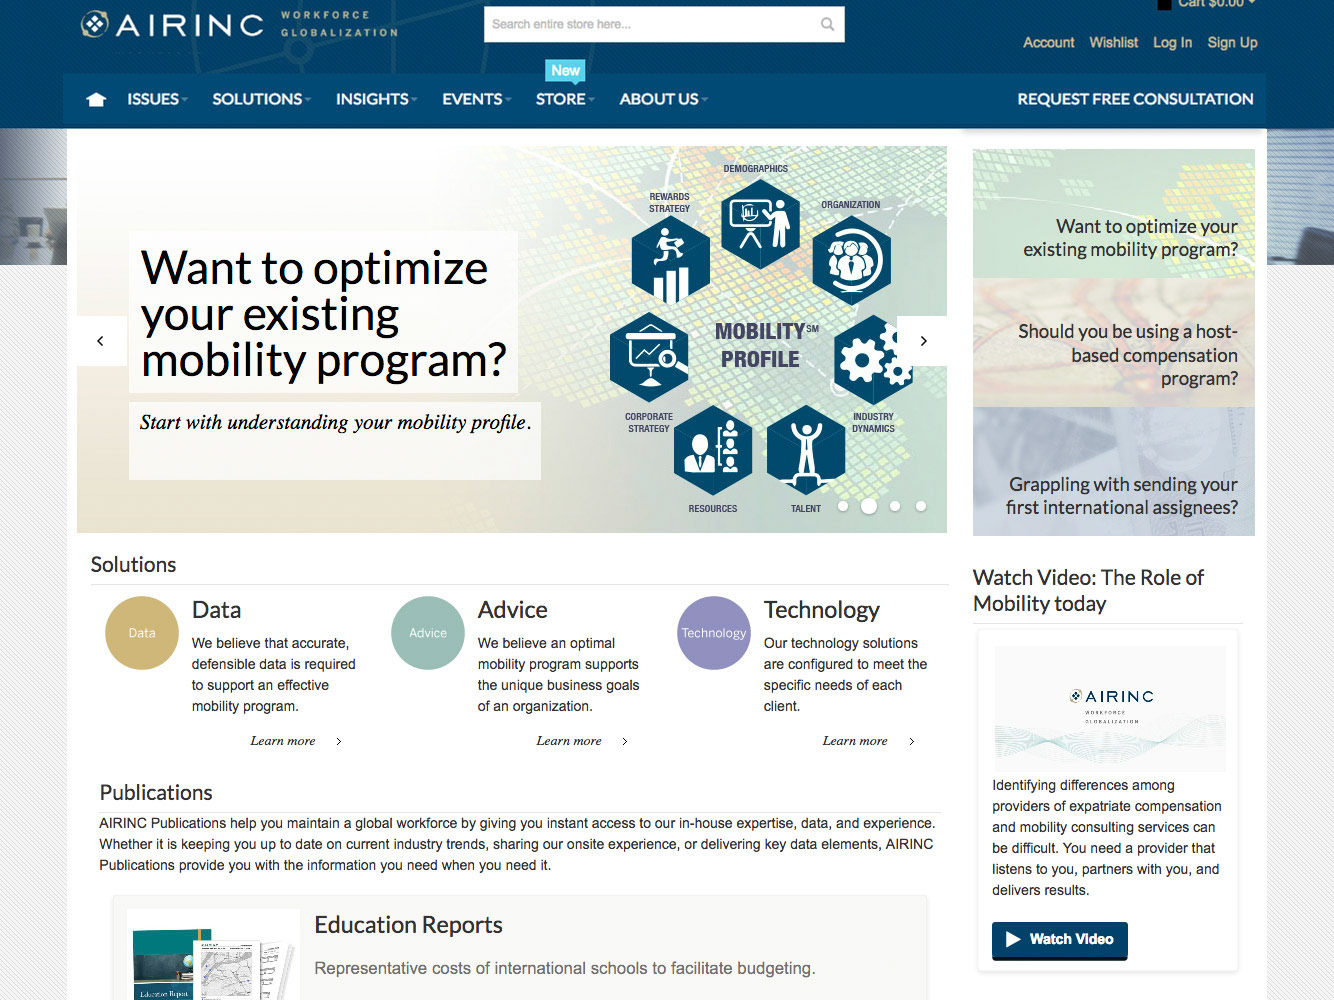Expand the Events menu
This screenshot has width=1334, height=1000.
(476, 99)
